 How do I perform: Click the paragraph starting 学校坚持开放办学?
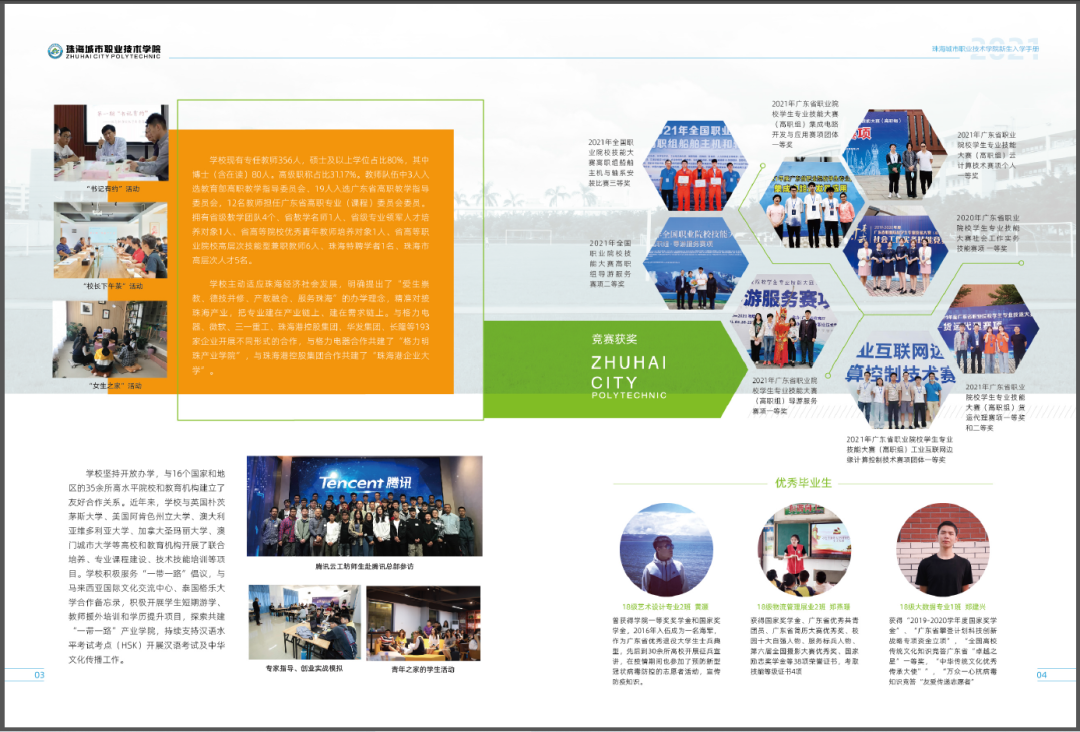coord(147,566)
